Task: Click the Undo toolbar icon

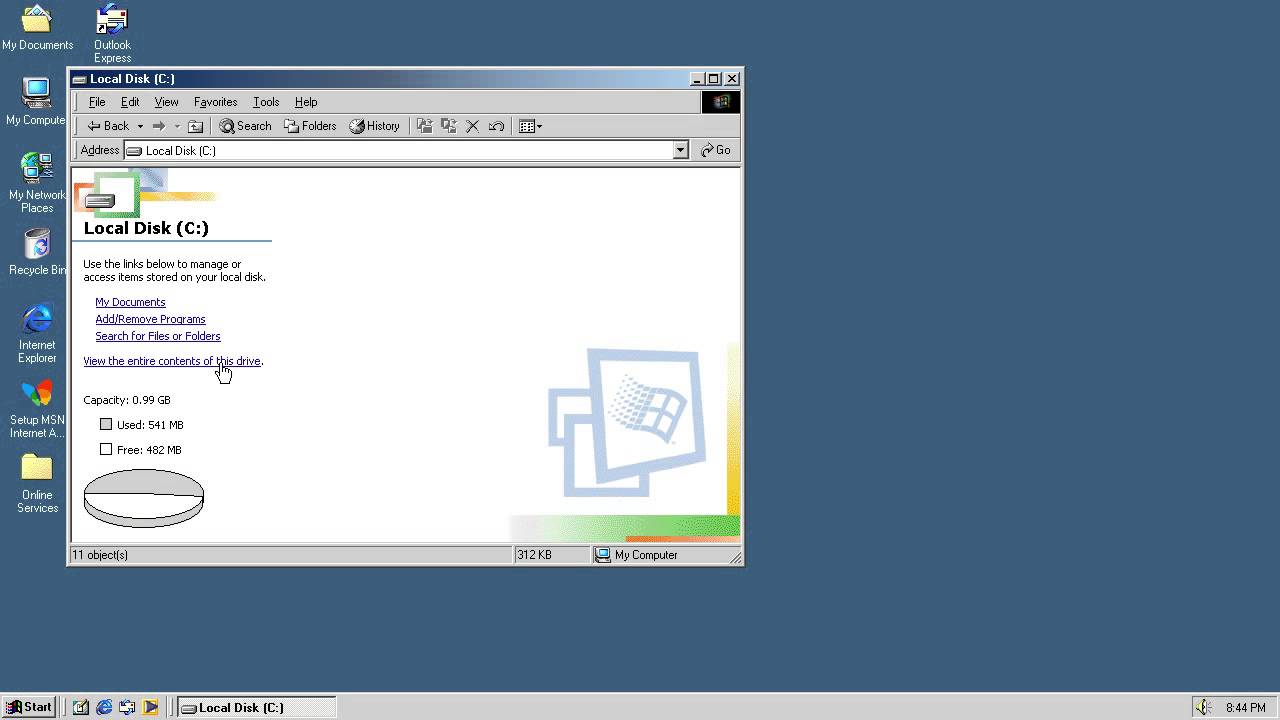Action: (x=496, y=126)
